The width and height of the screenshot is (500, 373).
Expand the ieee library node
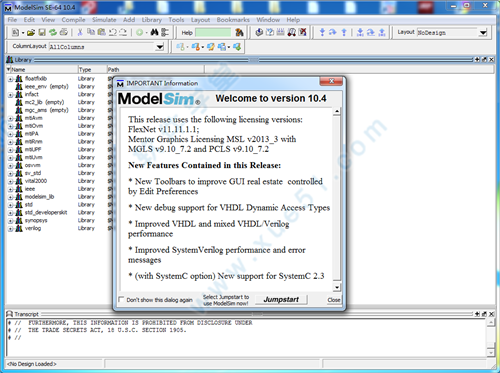point(10,190)
